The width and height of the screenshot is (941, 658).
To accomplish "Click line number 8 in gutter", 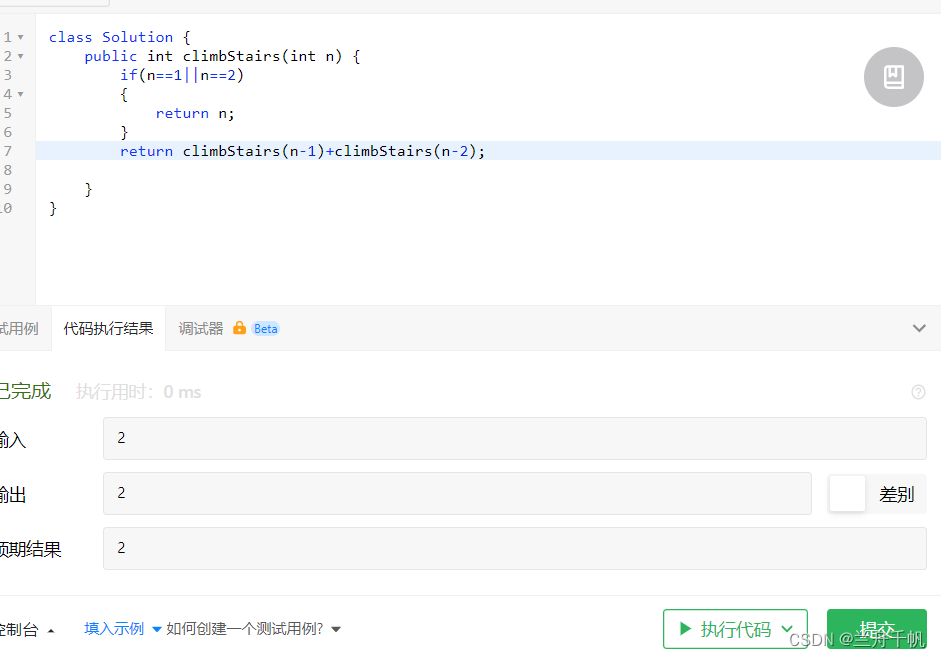I will click(x=8, y=171).
